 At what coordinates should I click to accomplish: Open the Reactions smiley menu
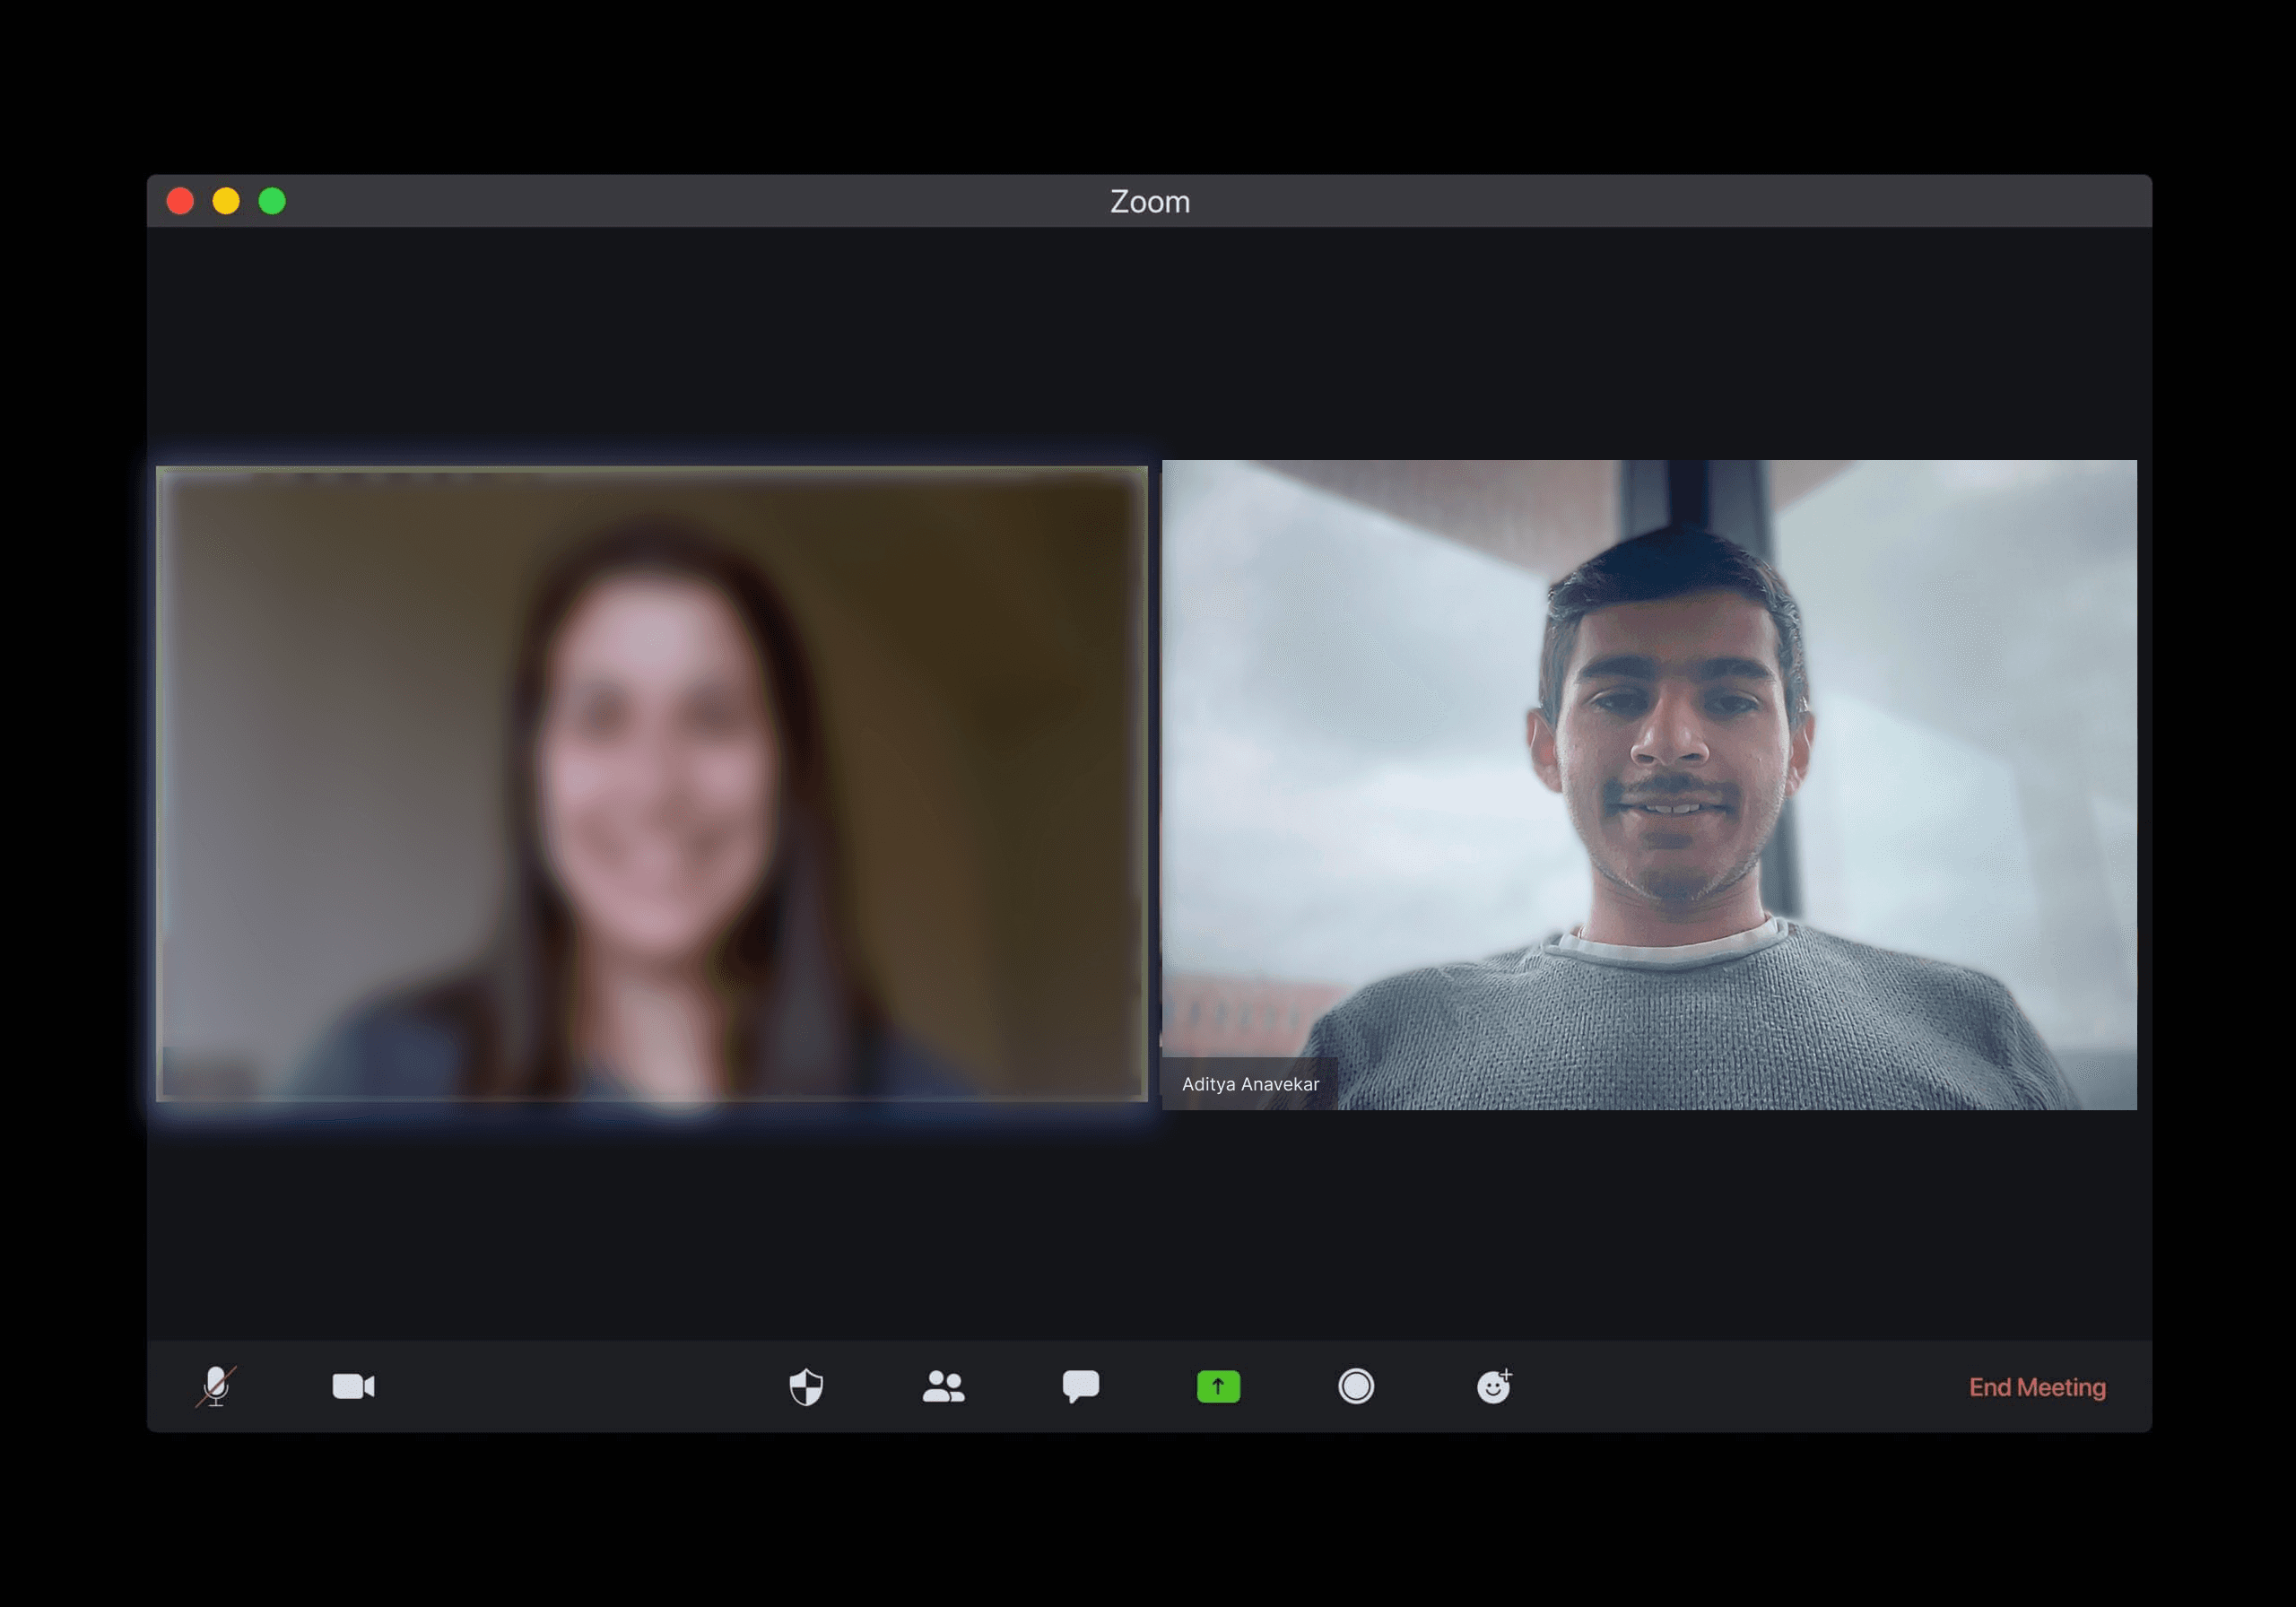click(1493, 1386)
